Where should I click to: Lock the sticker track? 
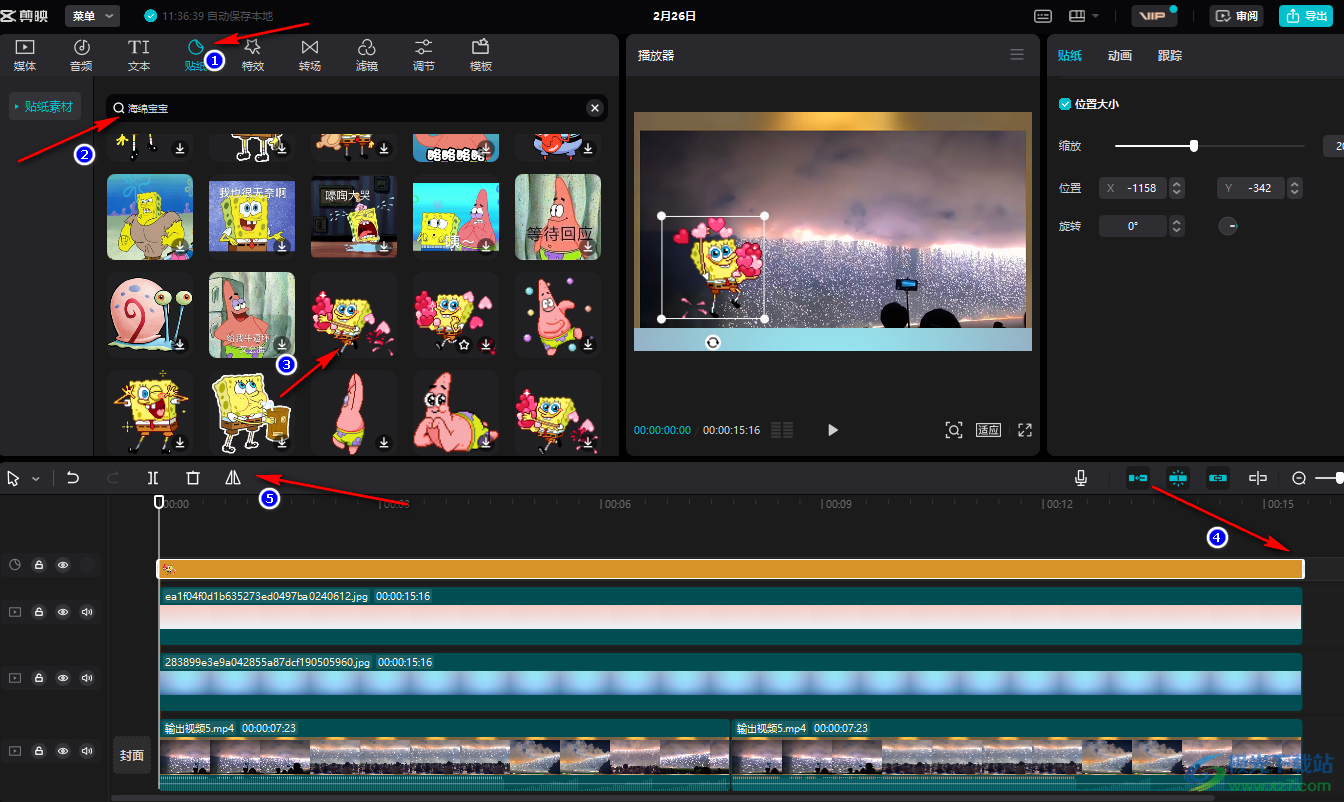pos(39,565)
